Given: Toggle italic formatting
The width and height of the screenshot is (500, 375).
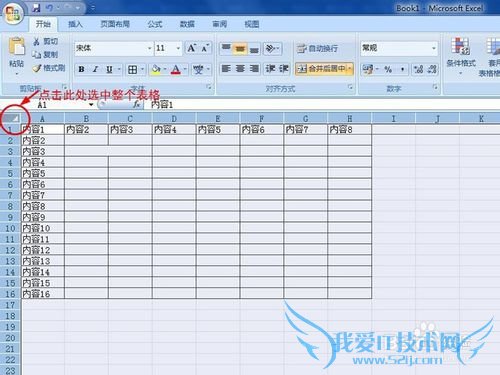Looking at the screenshot, I should 95,69.
